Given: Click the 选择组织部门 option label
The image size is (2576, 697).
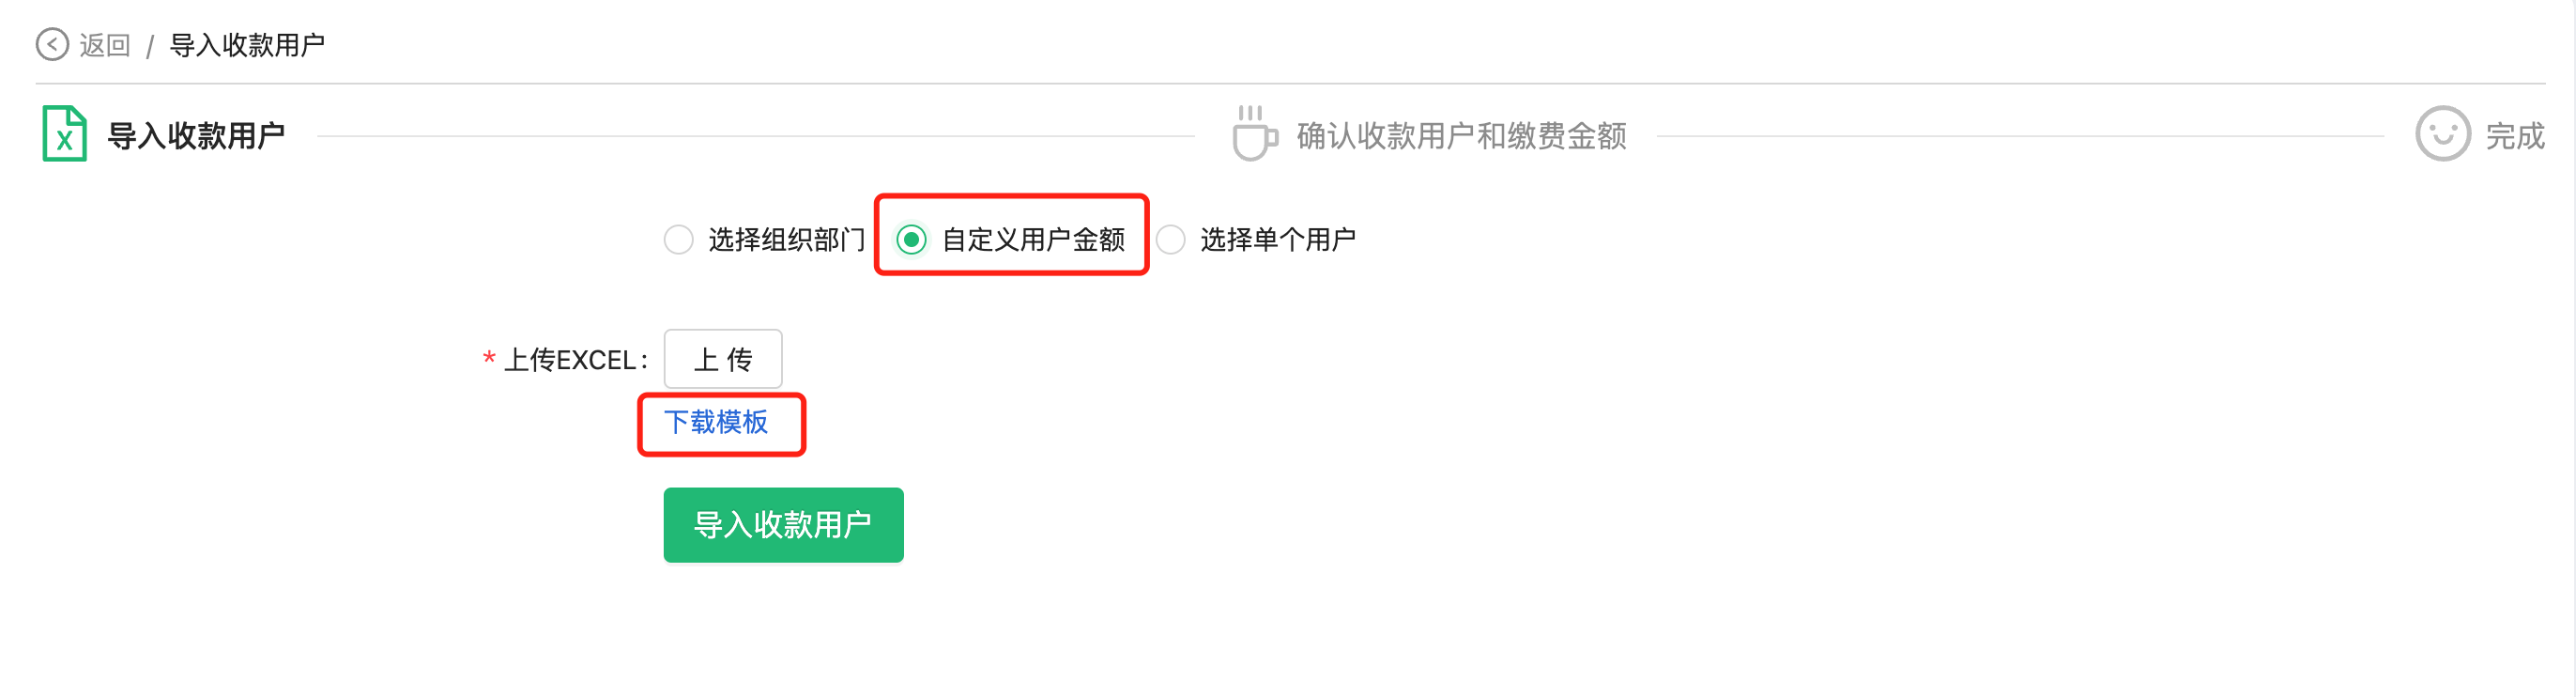Looking at the screenshot, I should coord(787,240).
